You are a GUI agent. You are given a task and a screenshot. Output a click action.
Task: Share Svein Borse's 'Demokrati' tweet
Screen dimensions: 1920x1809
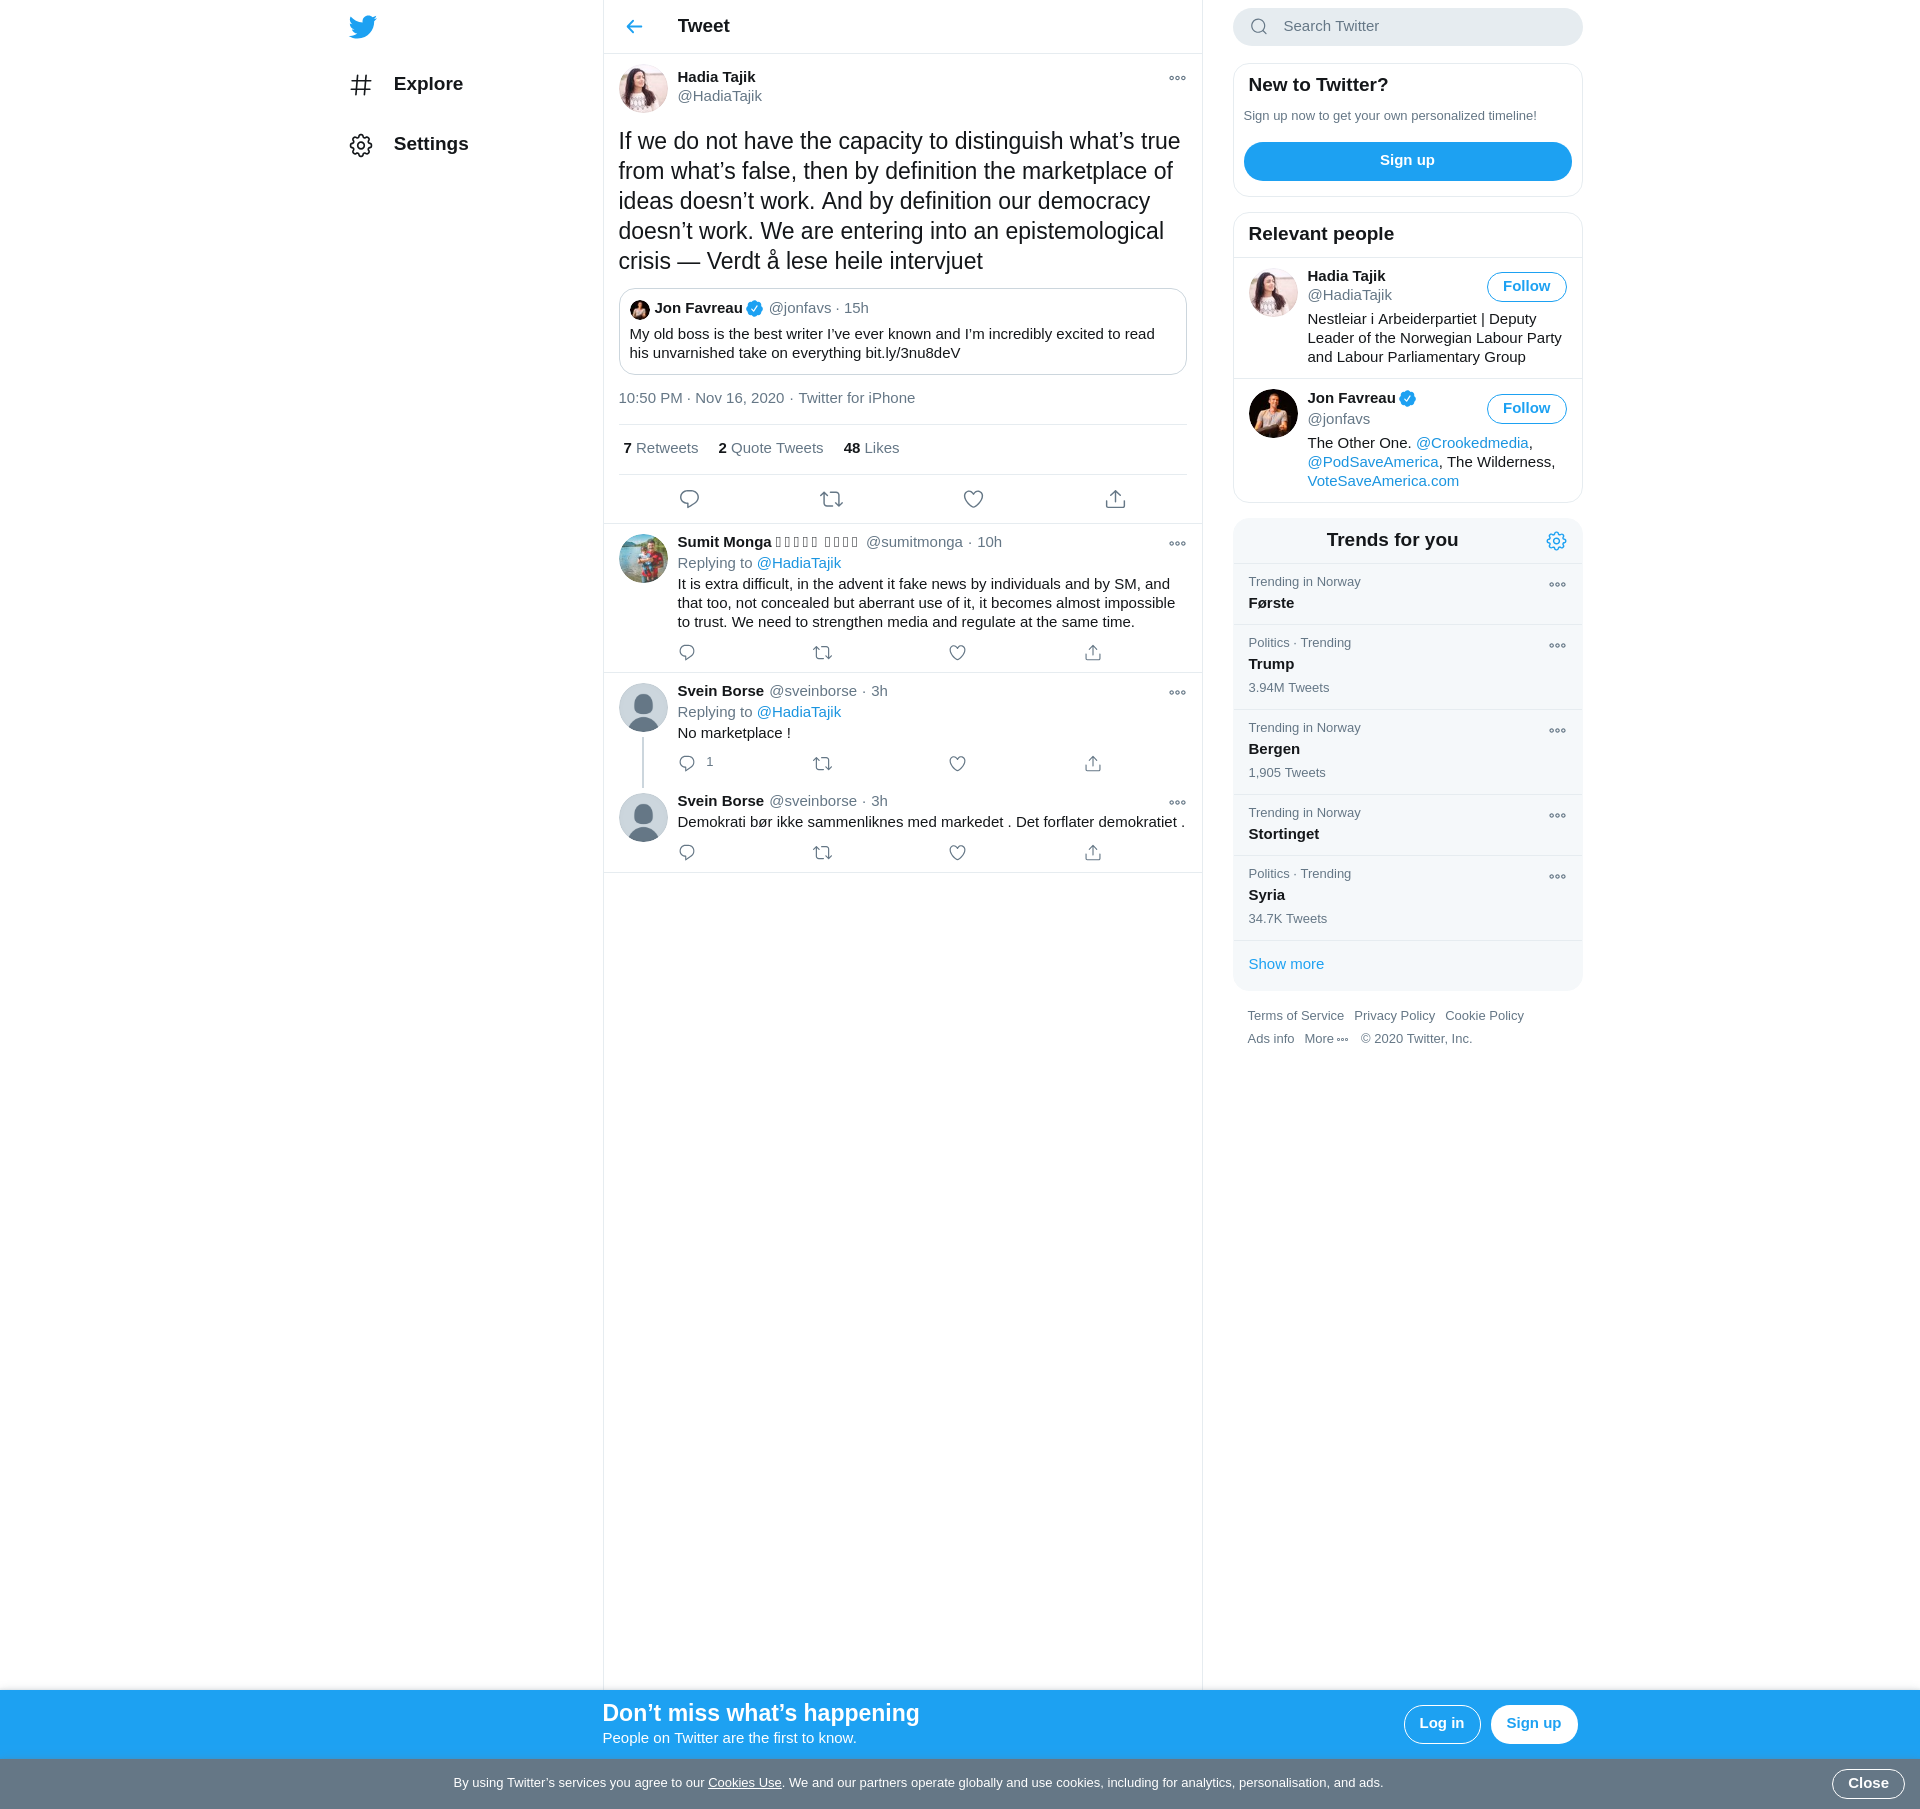tap(1093, 853)
